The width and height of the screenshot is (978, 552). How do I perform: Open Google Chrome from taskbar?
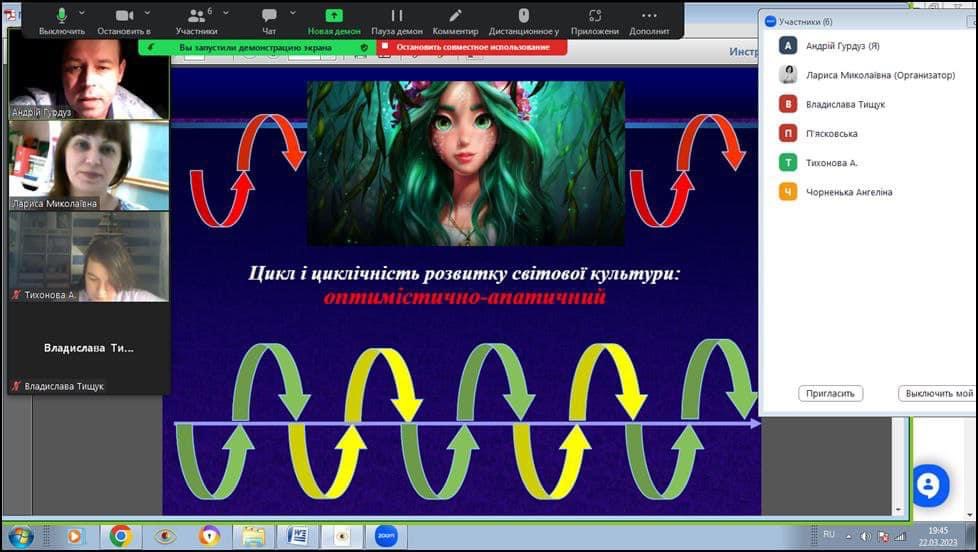(x=120, y=536)
